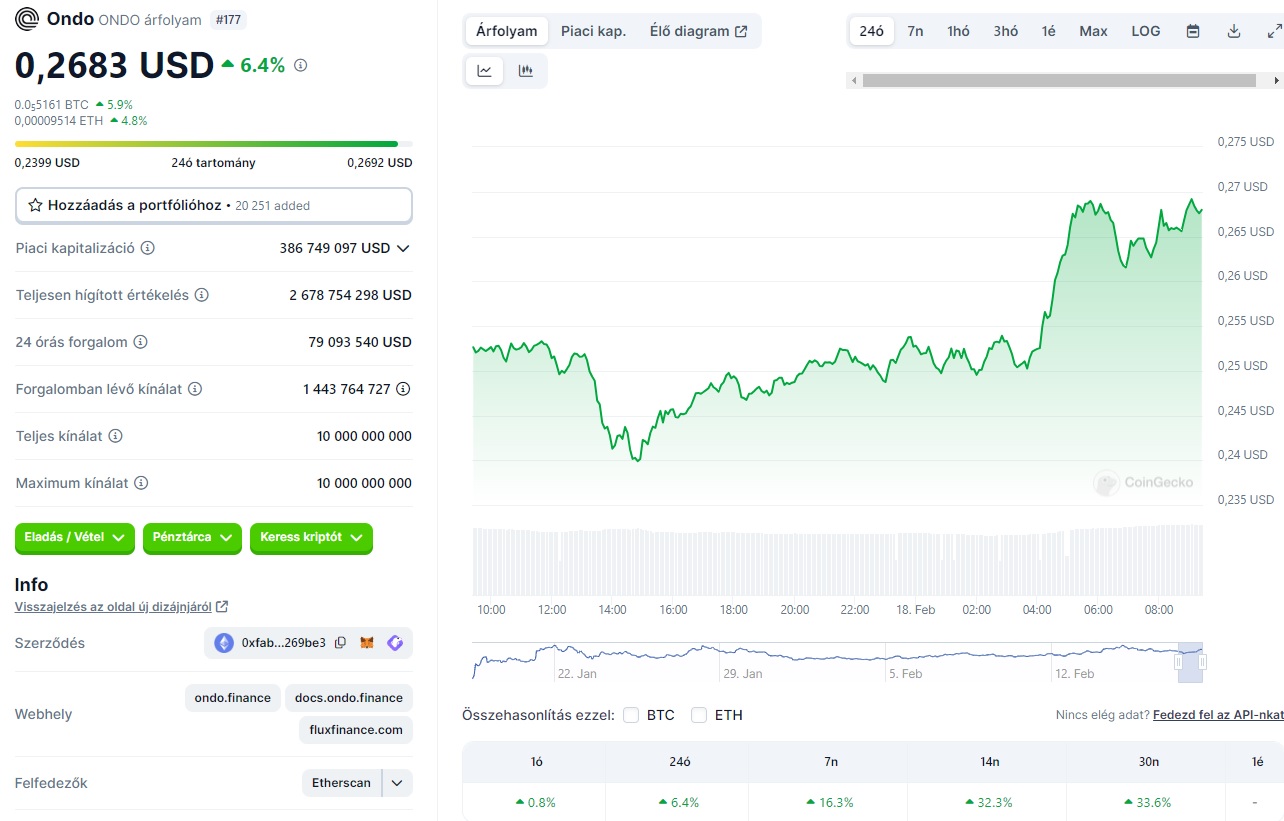Select the Max time range
The height and width of the screenshot is (821, 1284).
pyautogui.click(x=1093, y=31)
